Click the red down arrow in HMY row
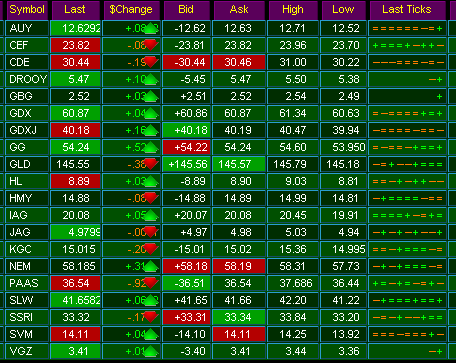This screenshot has height=363, width=456. 151,198
